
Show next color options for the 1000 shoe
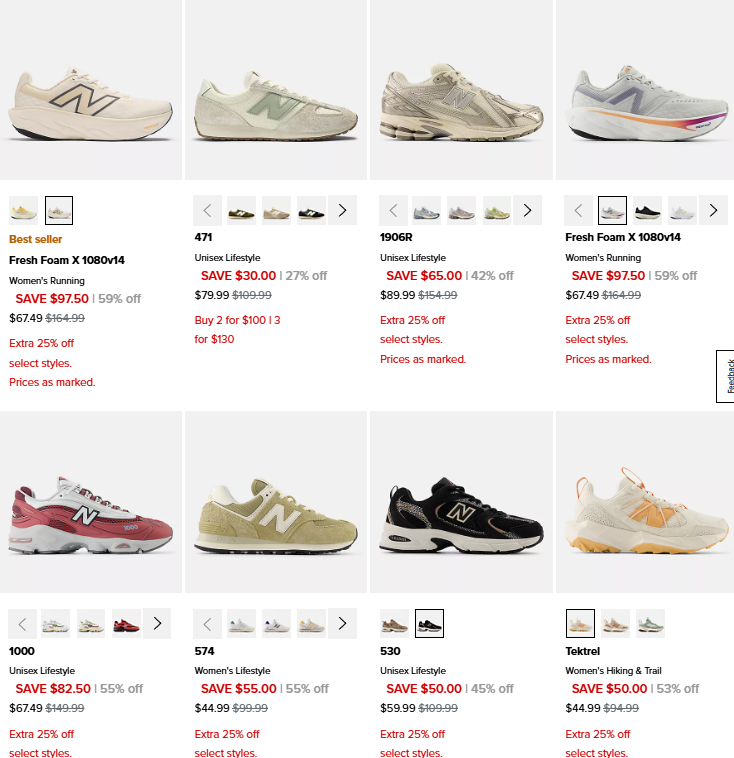(x=157, y=624)
